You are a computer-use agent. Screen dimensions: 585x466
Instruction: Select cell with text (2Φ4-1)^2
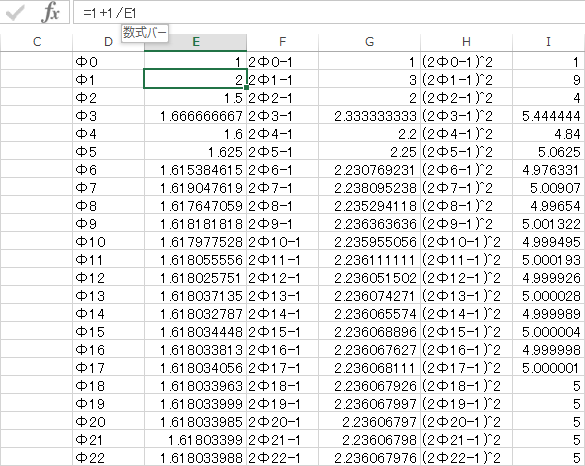[466, 134]
